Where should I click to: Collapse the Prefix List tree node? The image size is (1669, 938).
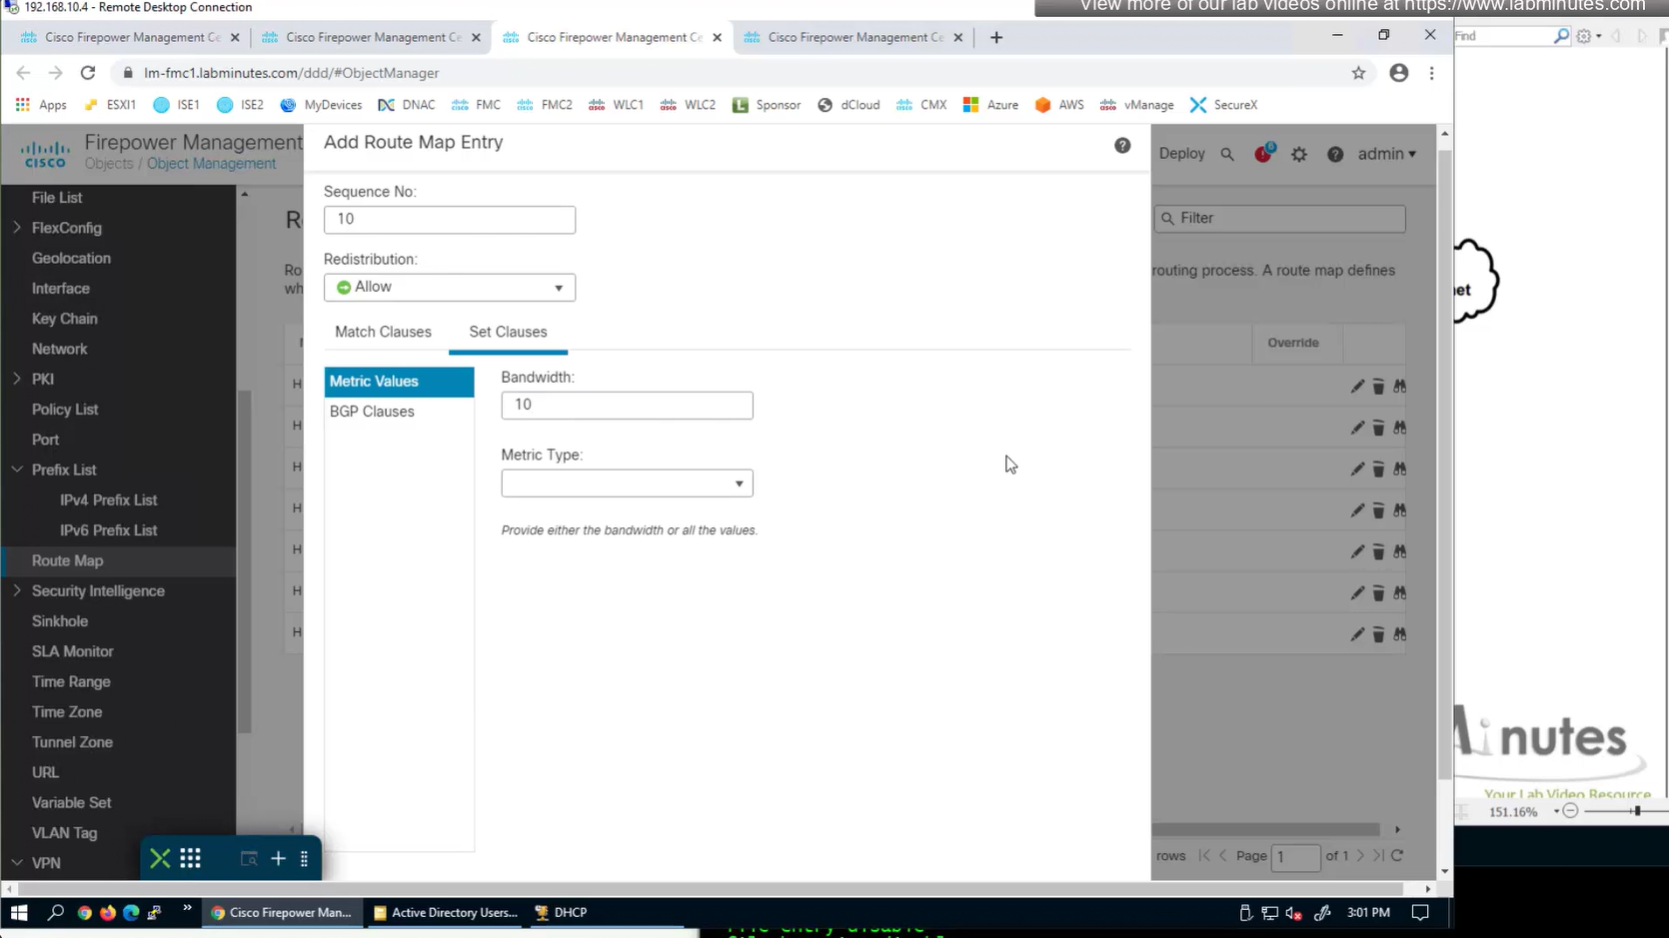coord(17,470)
